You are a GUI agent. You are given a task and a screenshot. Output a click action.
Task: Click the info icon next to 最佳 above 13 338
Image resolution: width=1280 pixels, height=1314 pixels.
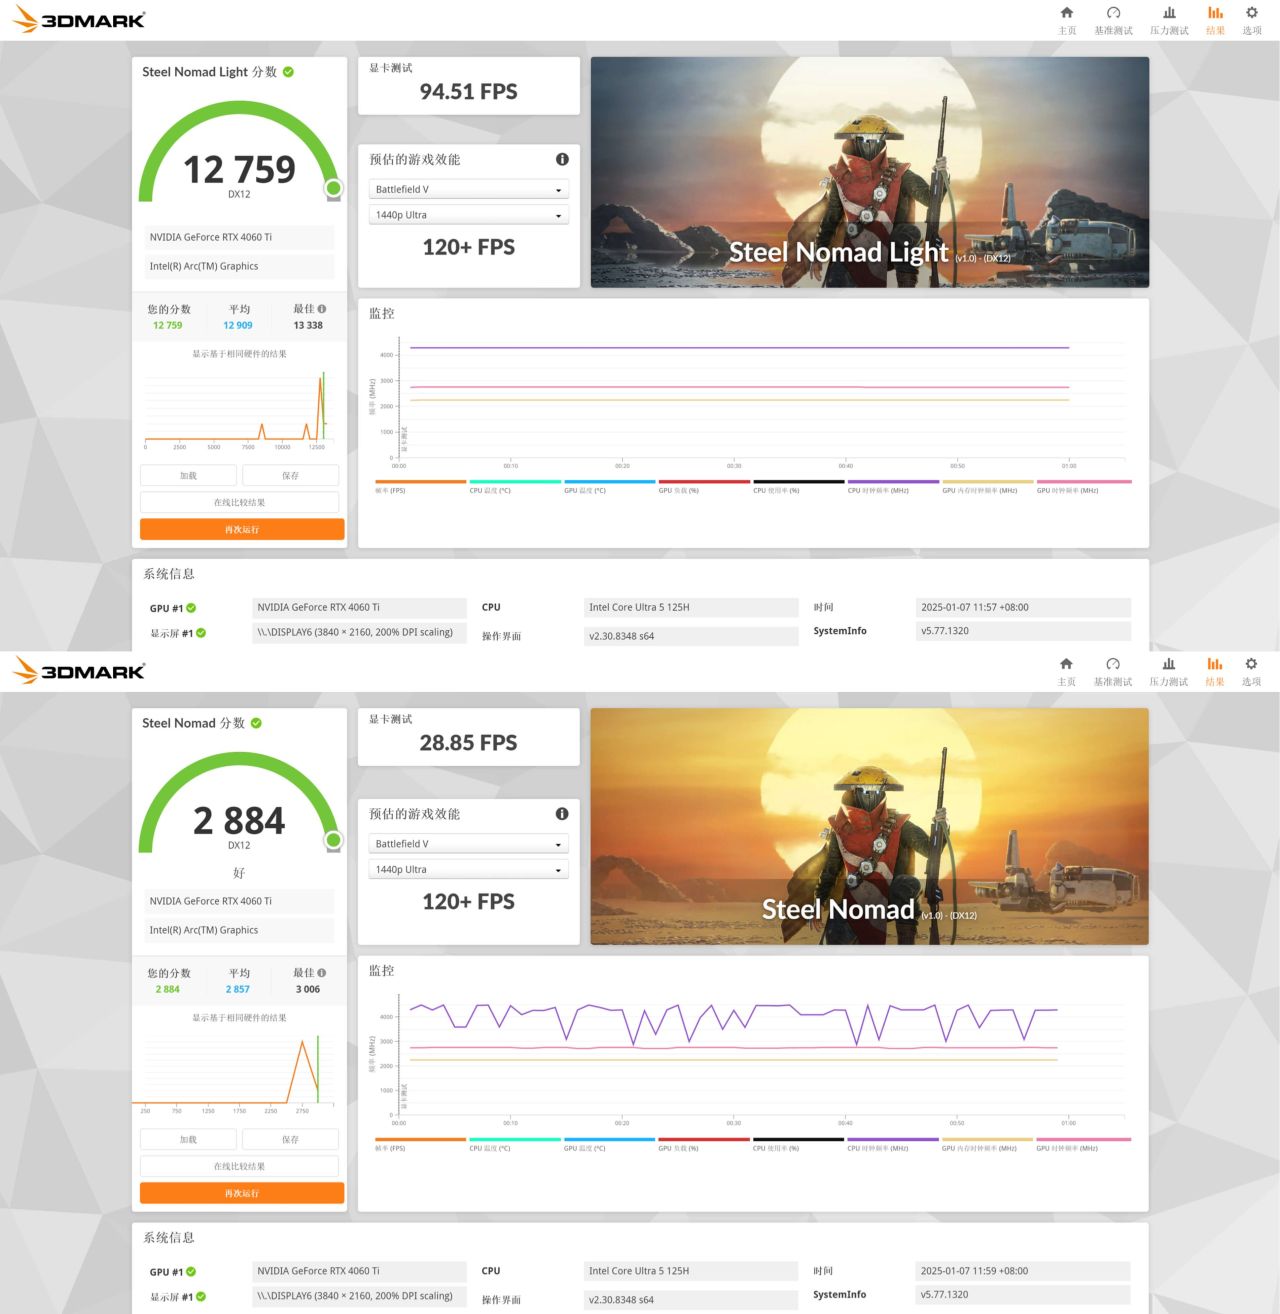point(322,309)
